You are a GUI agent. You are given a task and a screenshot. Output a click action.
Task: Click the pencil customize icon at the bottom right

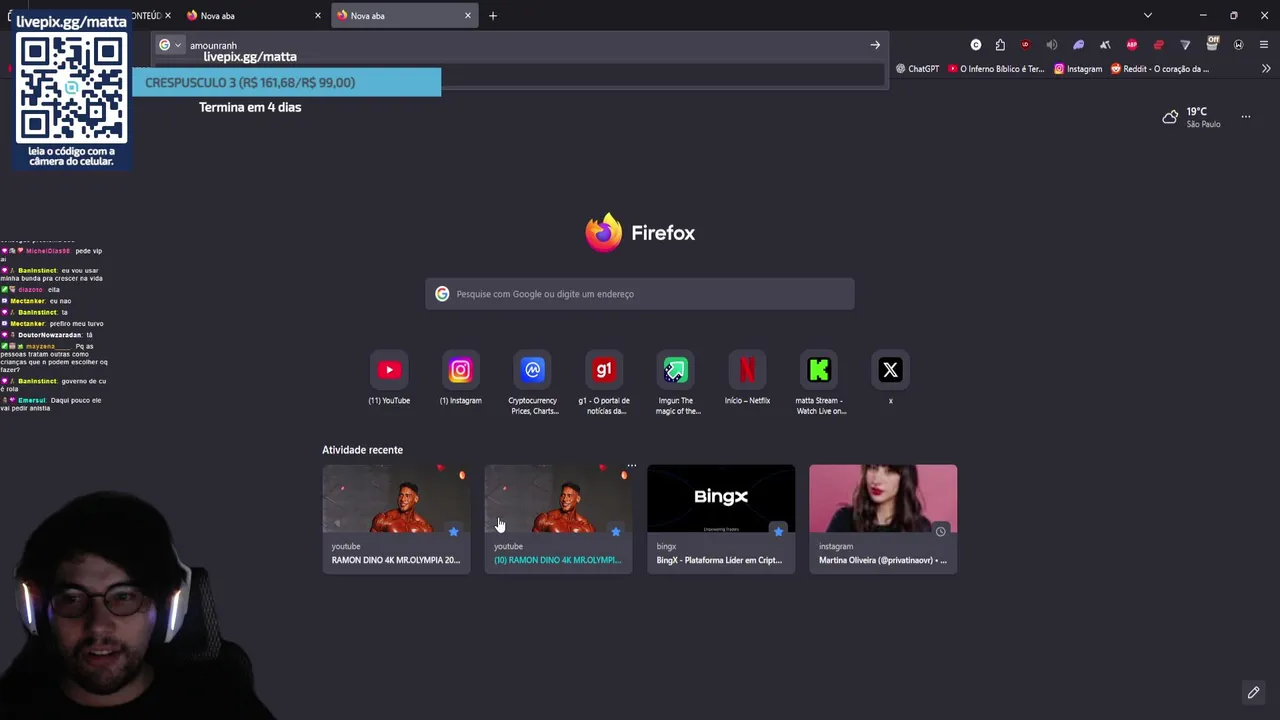(x=1253, y=692)
